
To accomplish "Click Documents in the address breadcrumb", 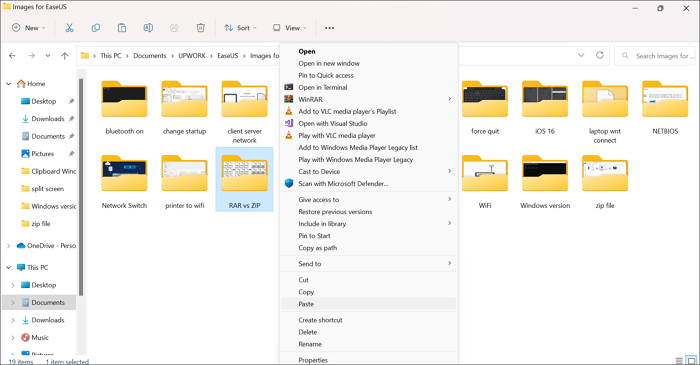I will (150, 56).
